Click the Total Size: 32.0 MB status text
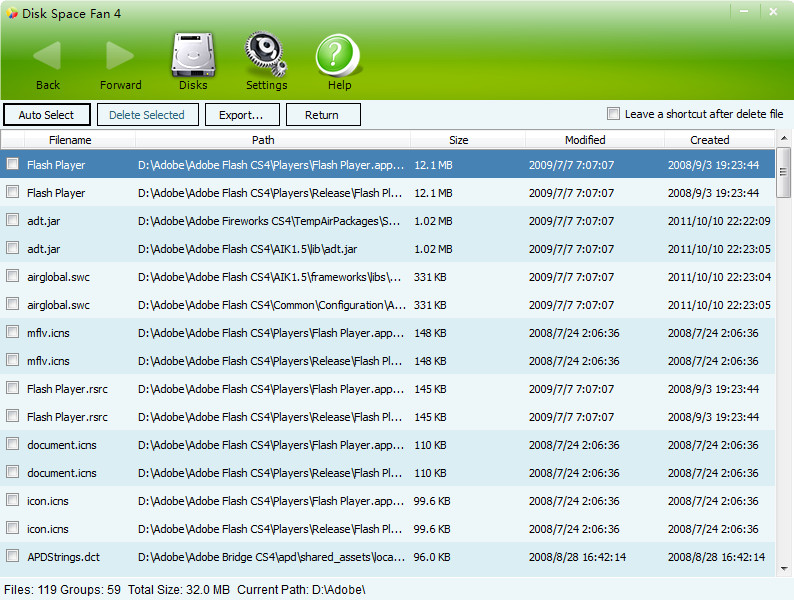This screenshot has width=794, height=600. tap(179, 590)
